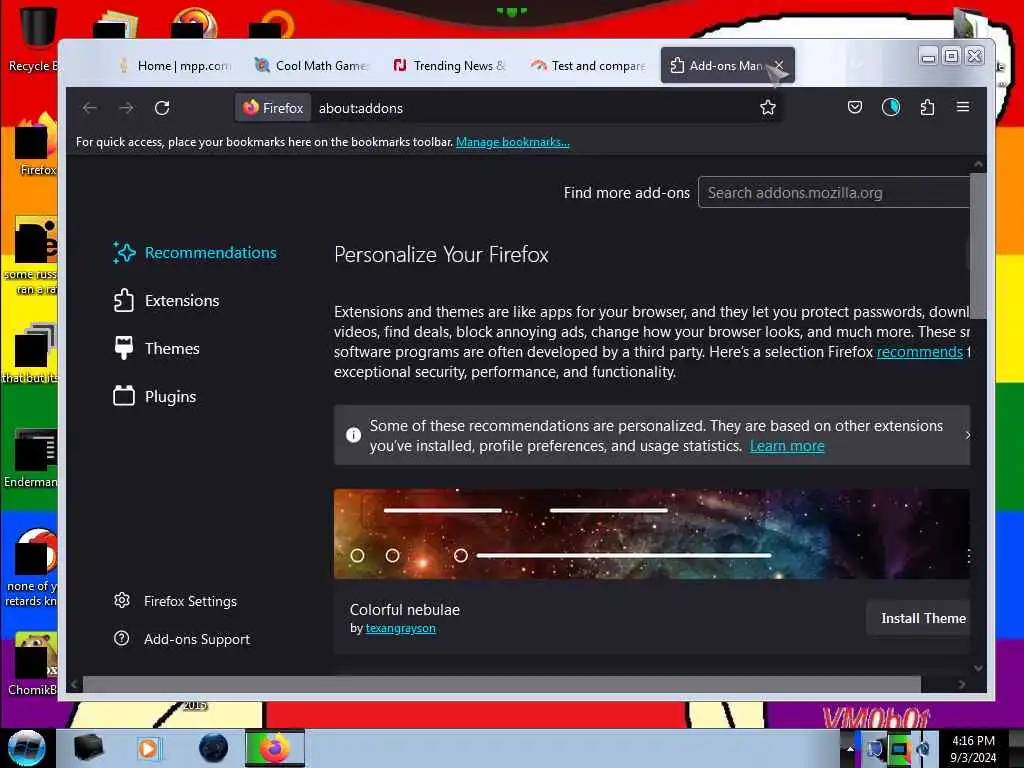Select the Enderman desktop icon

(x=33, y=457)
